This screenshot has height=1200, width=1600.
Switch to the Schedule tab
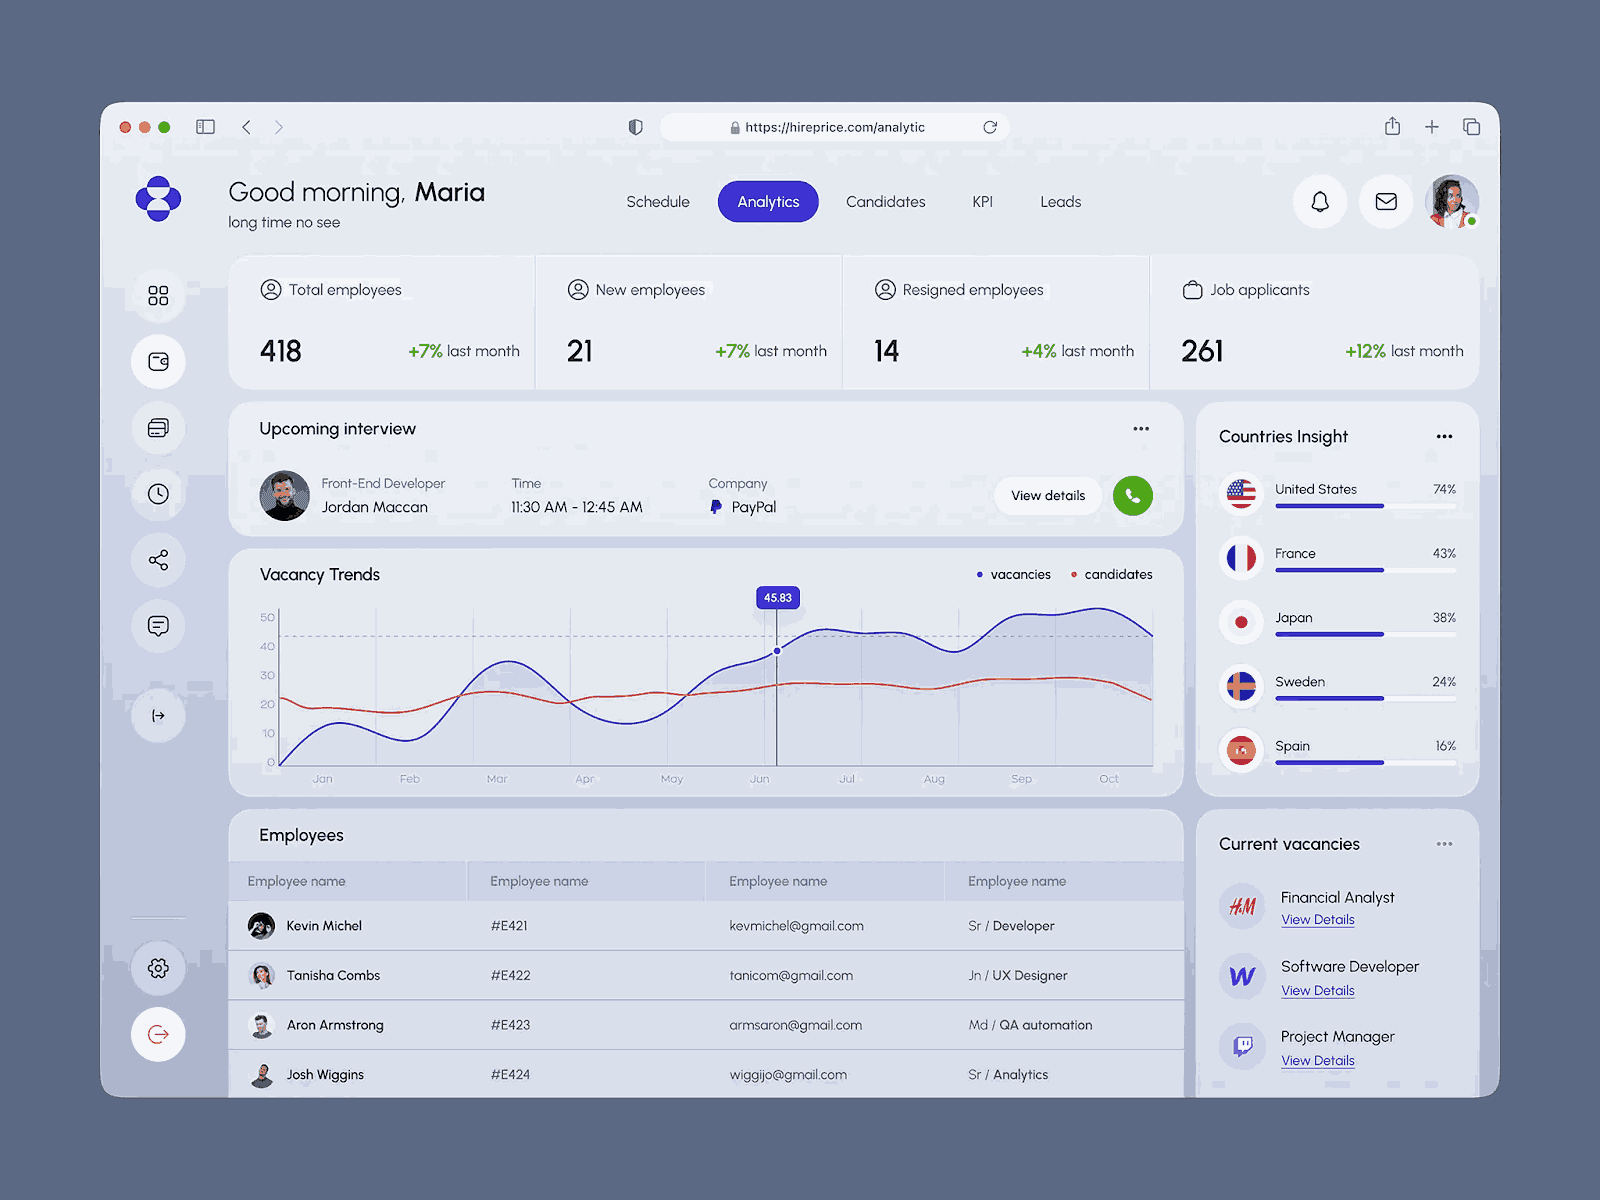click(x=658, y=202)
